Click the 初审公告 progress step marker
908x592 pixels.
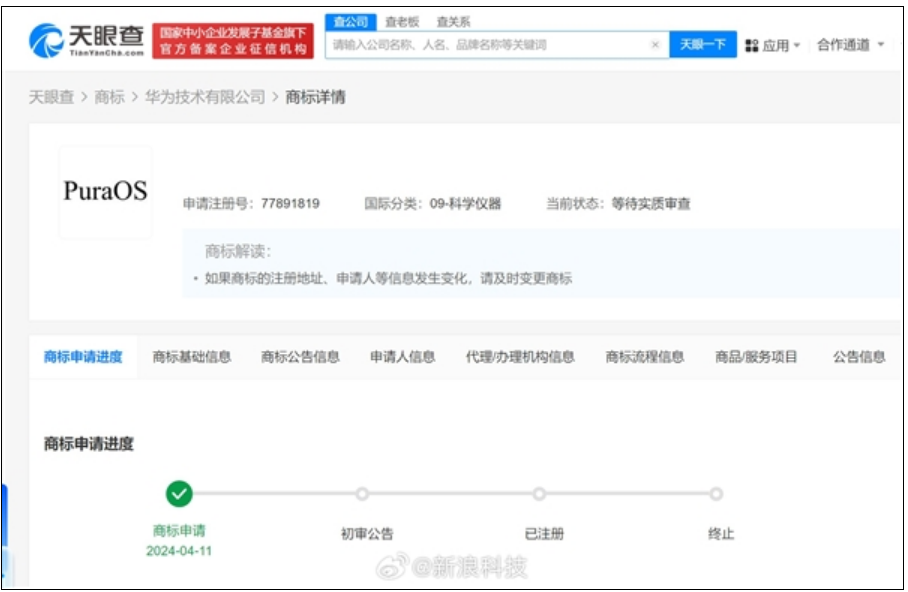tap(363, 494)
